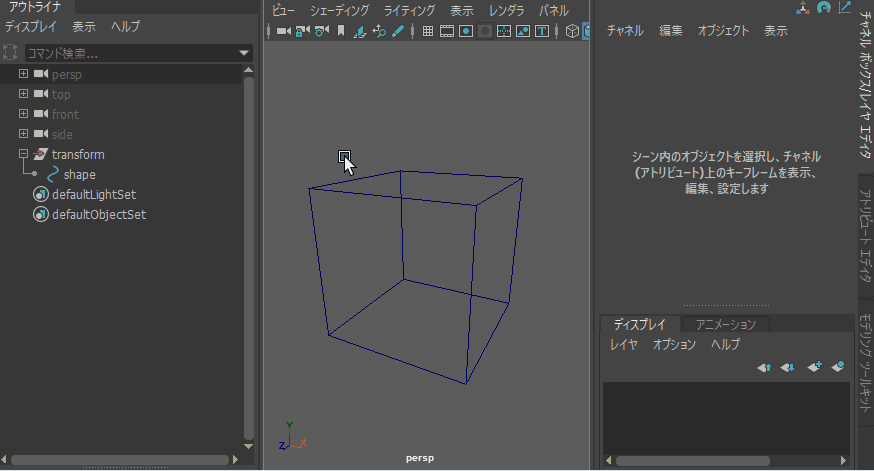The width and height of the screenshot is (874, 471).
Task: Create new empty layer icon
Action: click(814, 367)
